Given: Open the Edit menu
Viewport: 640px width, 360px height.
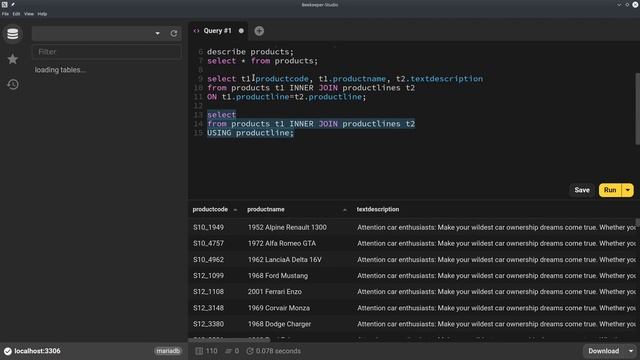Looking at the screenshot, I should [16, 14].
